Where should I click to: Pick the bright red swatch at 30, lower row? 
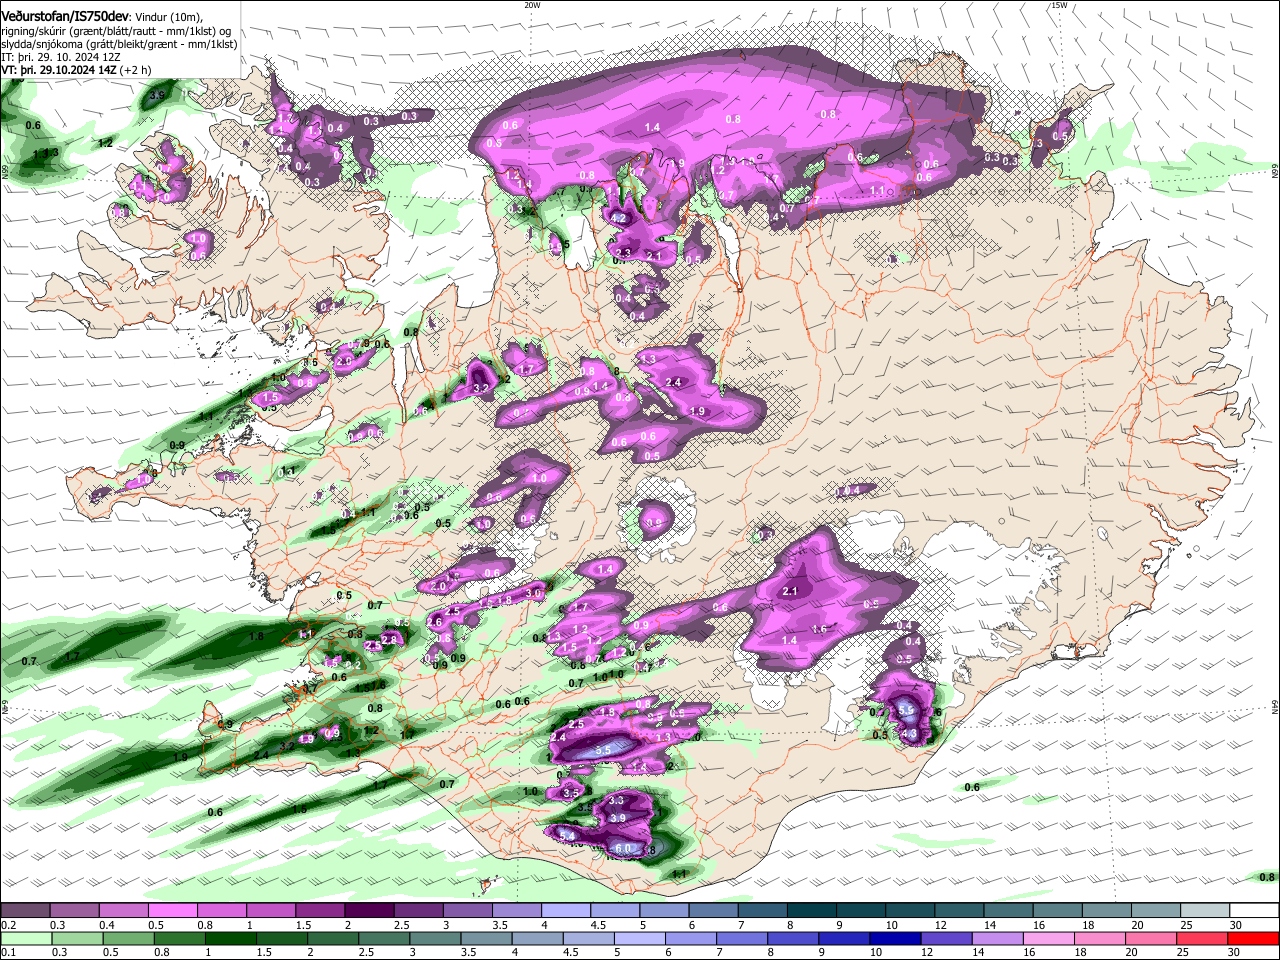point(1253,938)
